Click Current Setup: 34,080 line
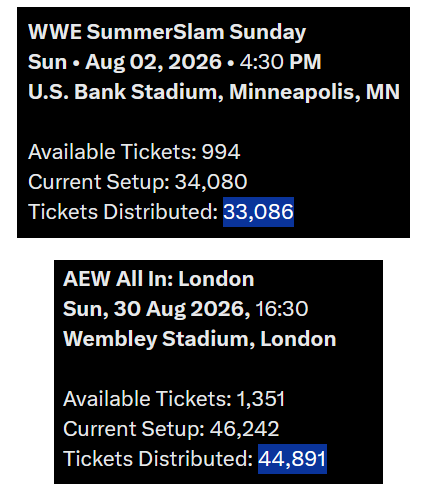 (138, 182)
